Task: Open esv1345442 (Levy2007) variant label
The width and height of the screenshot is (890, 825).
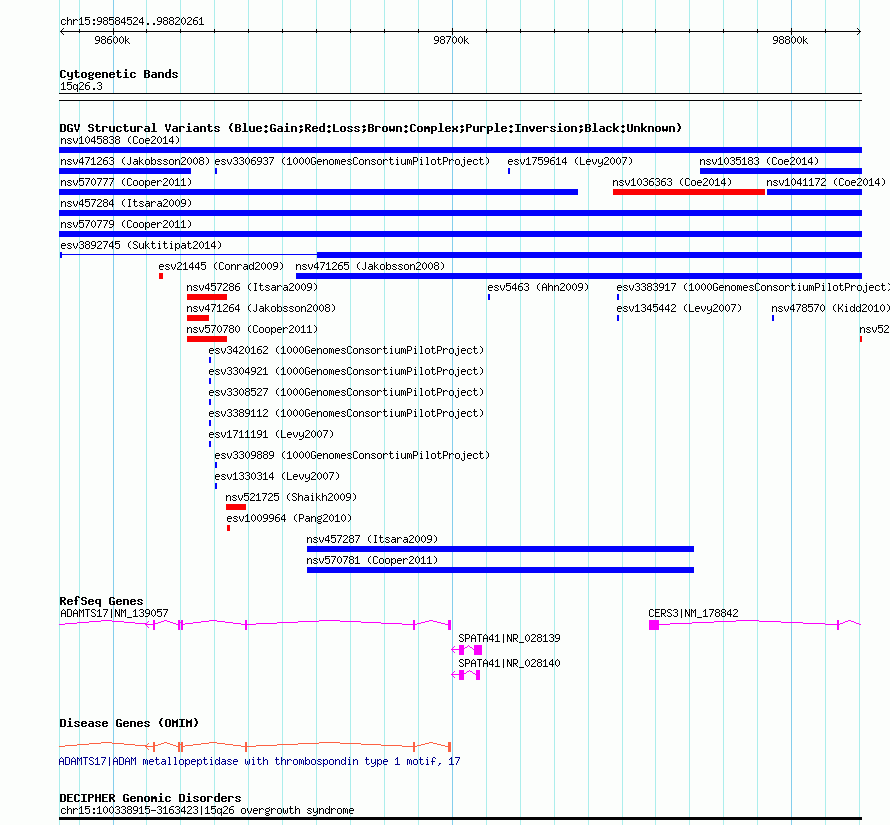Action: (x=679, y=308)
